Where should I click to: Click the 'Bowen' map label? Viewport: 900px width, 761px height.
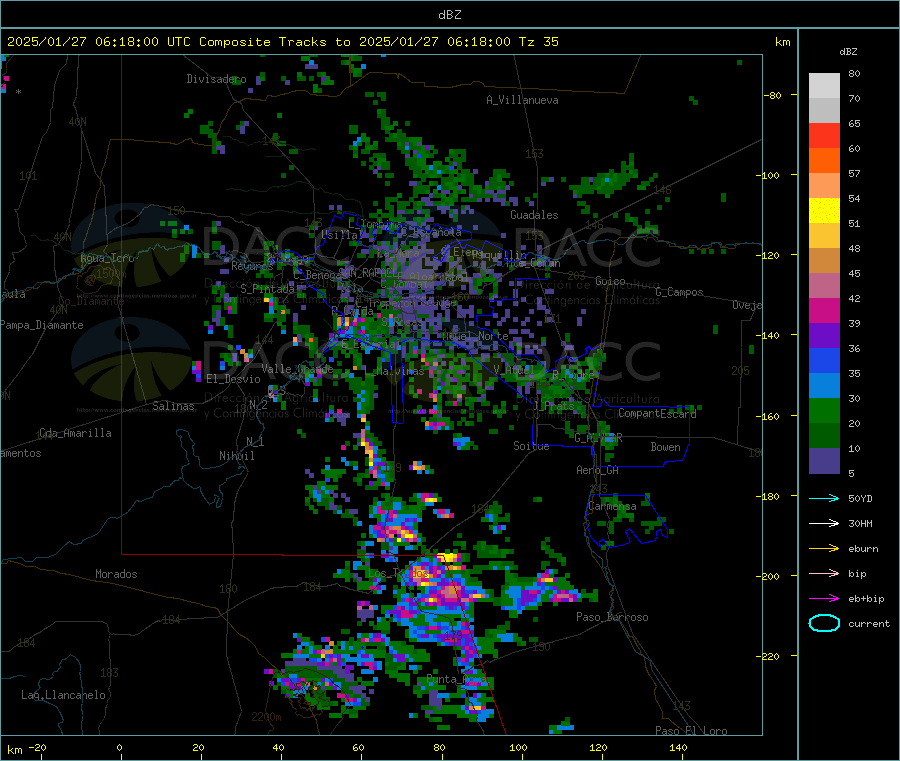(x=666, y=447)
